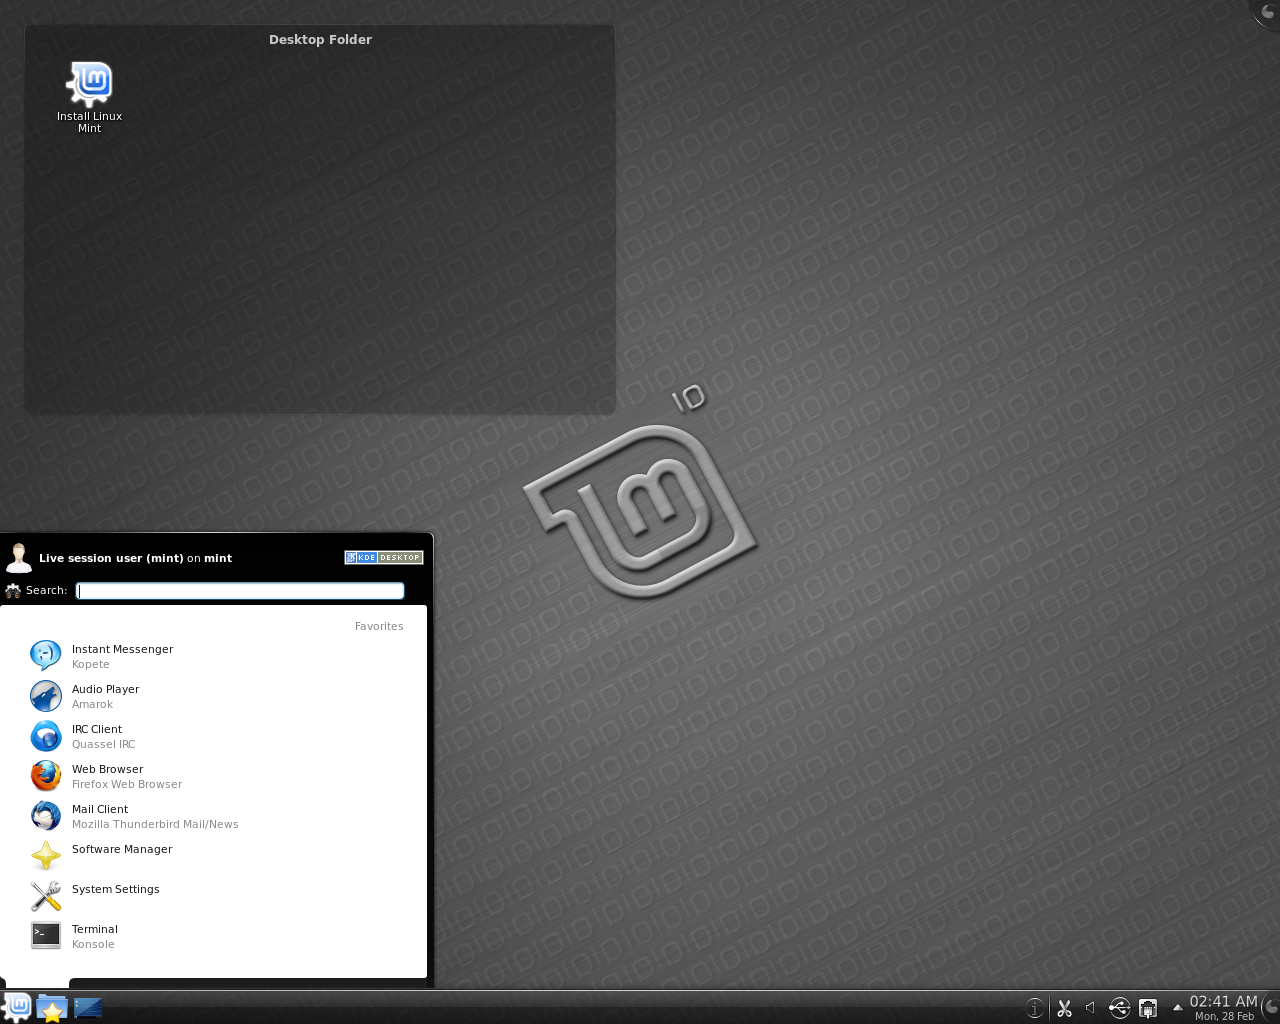Click "Live session user (mint) on mint" text
The height and width of the screenshot is (1024, 1280).
(135, 559)
